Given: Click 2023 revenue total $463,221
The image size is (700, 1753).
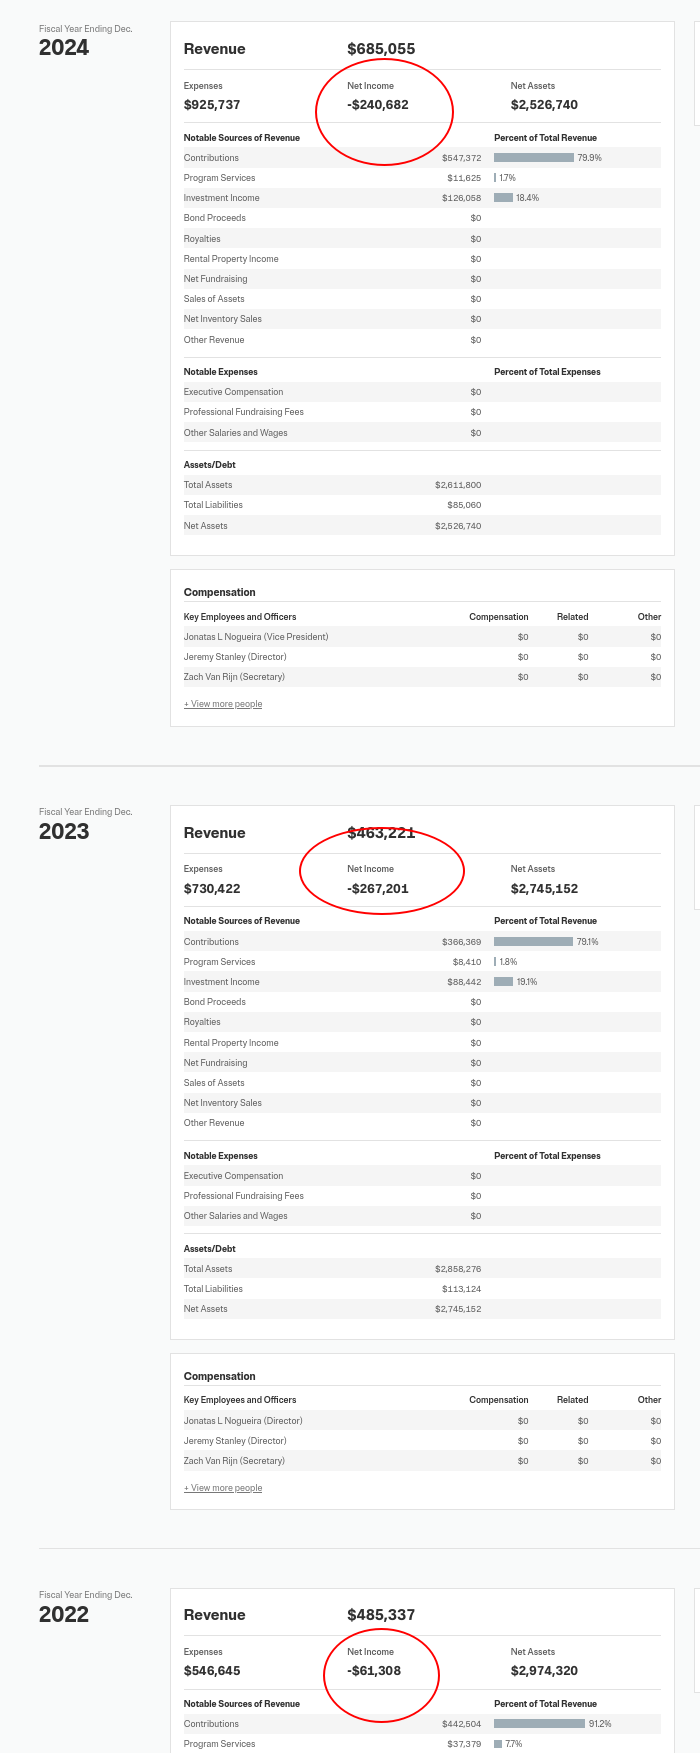Looking at the screenshot, I should (381, 833).
